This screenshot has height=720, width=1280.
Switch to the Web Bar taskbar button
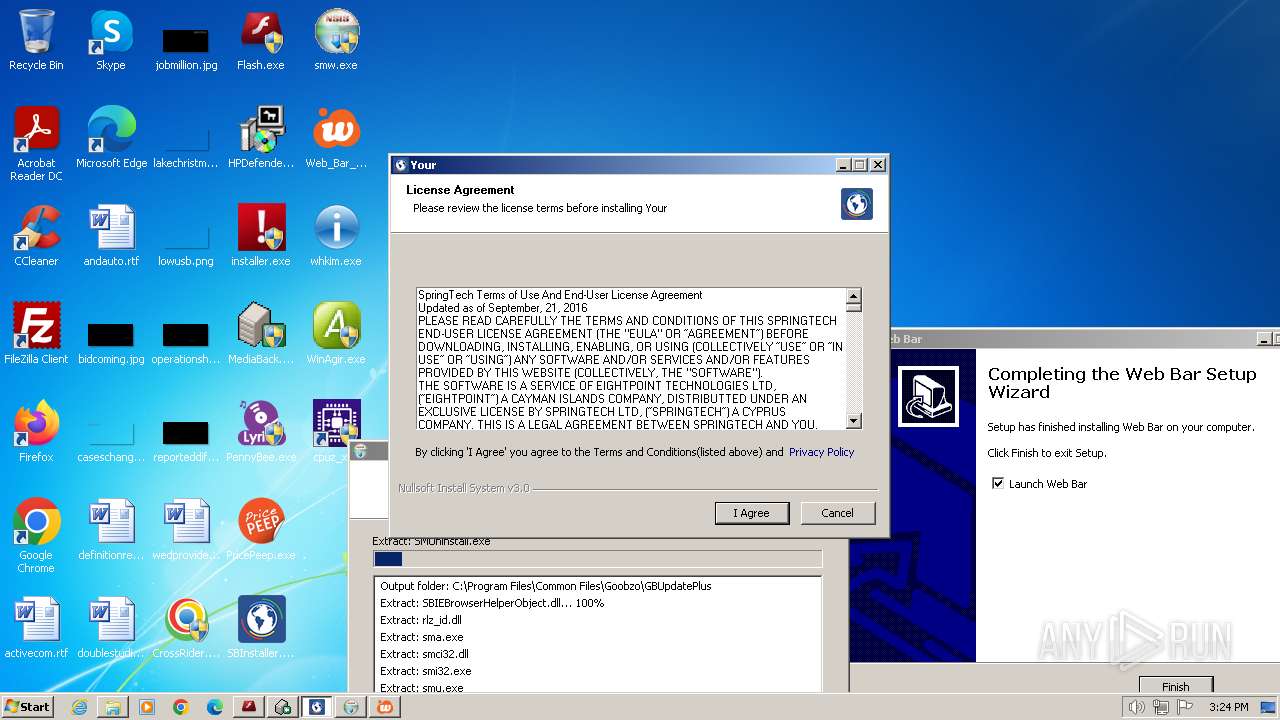coord(385,707)
